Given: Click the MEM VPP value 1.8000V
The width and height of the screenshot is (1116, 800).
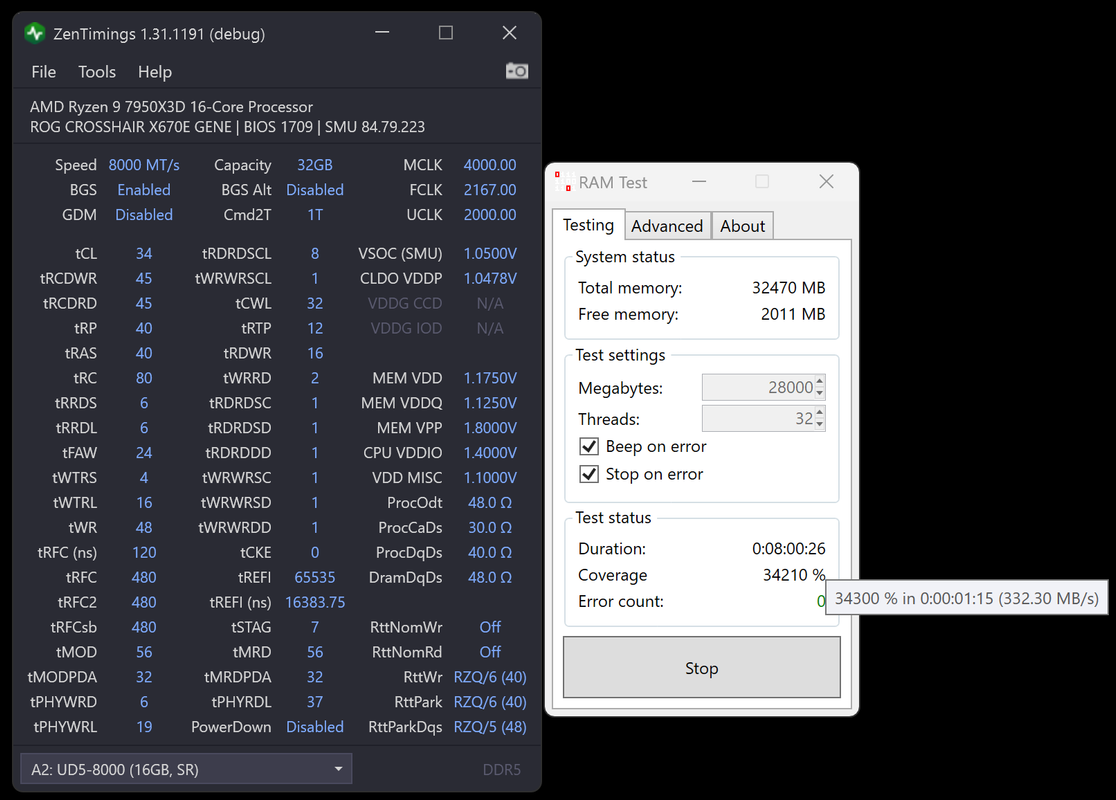Looking at the screenshot, I should pos(490,428).
